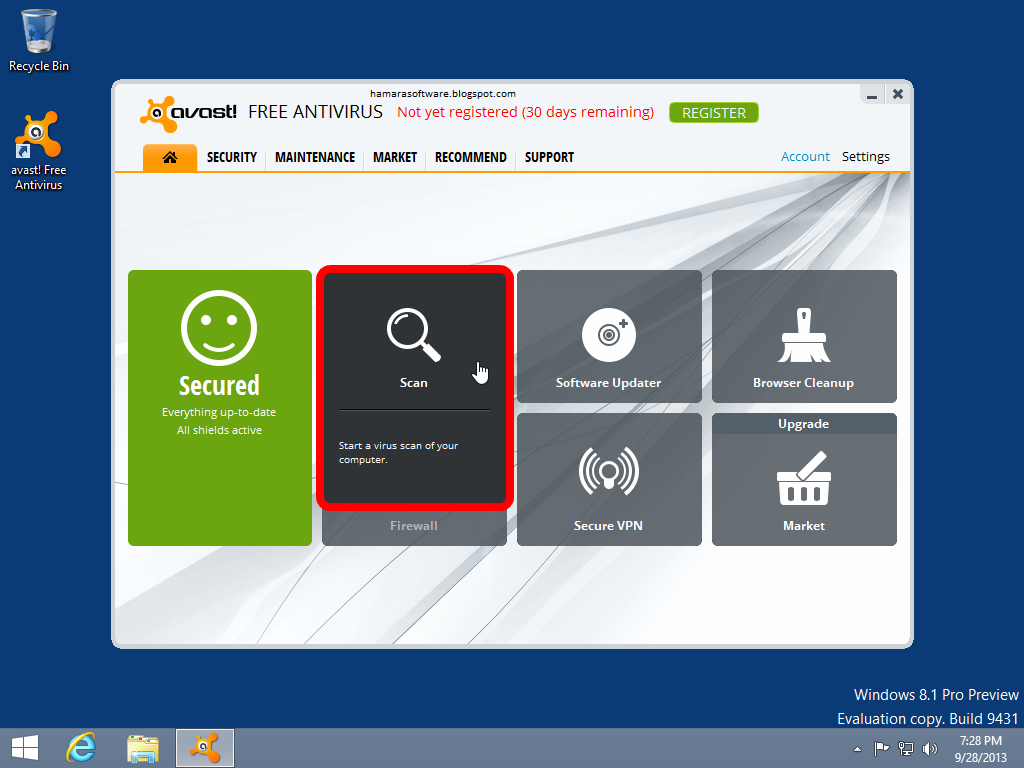
Task: Click 'Not yet registered (30 days remaining)' text
Action: pyautogui.click(x=525, y=112)
